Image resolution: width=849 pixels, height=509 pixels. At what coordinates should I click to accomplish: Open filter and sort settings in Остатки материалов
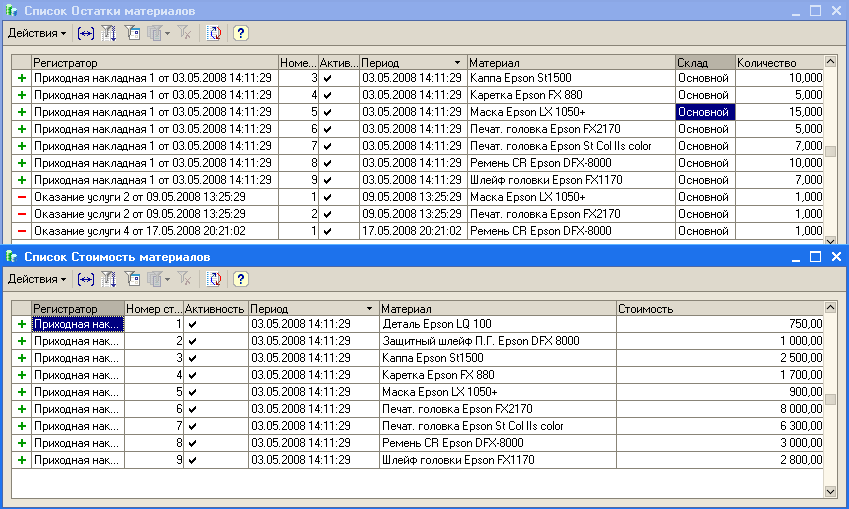pos(109,34)
